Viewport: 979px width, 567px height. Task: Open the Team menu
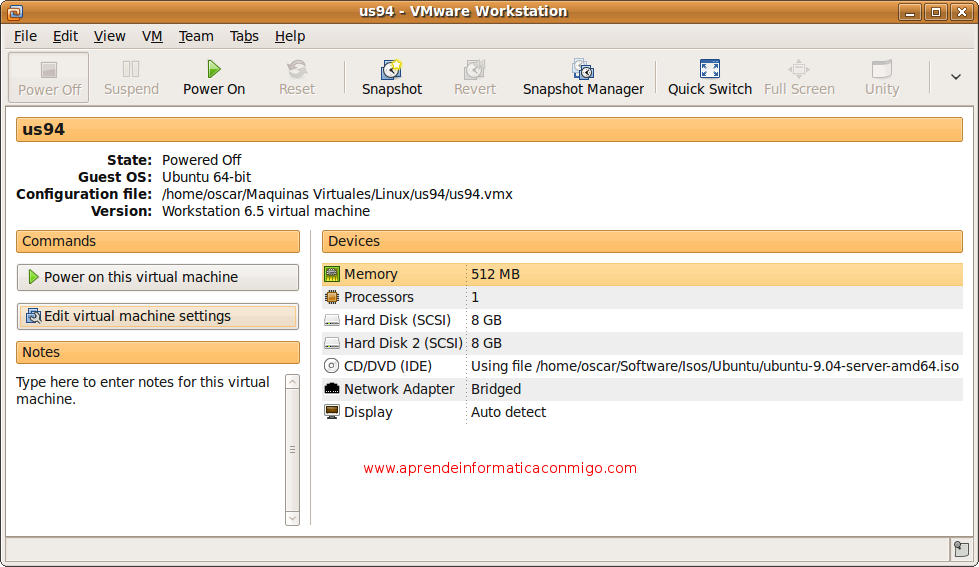196,36
